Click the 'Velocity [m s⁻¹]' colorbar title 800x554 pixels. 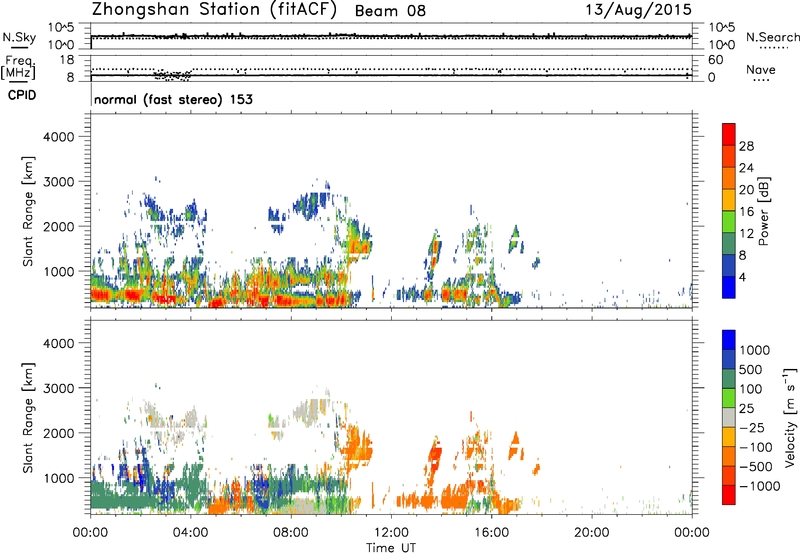[790, 417]
